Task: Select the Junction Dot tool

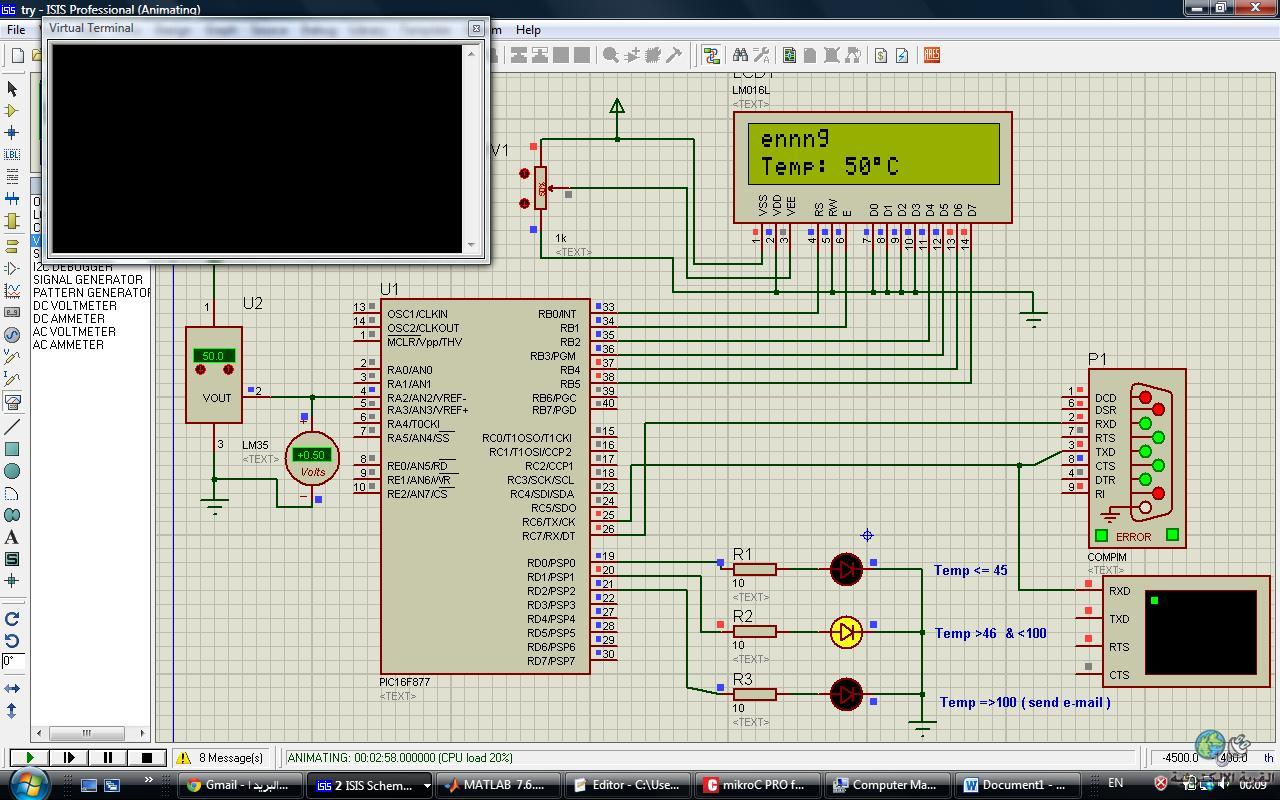Action: 12,132
